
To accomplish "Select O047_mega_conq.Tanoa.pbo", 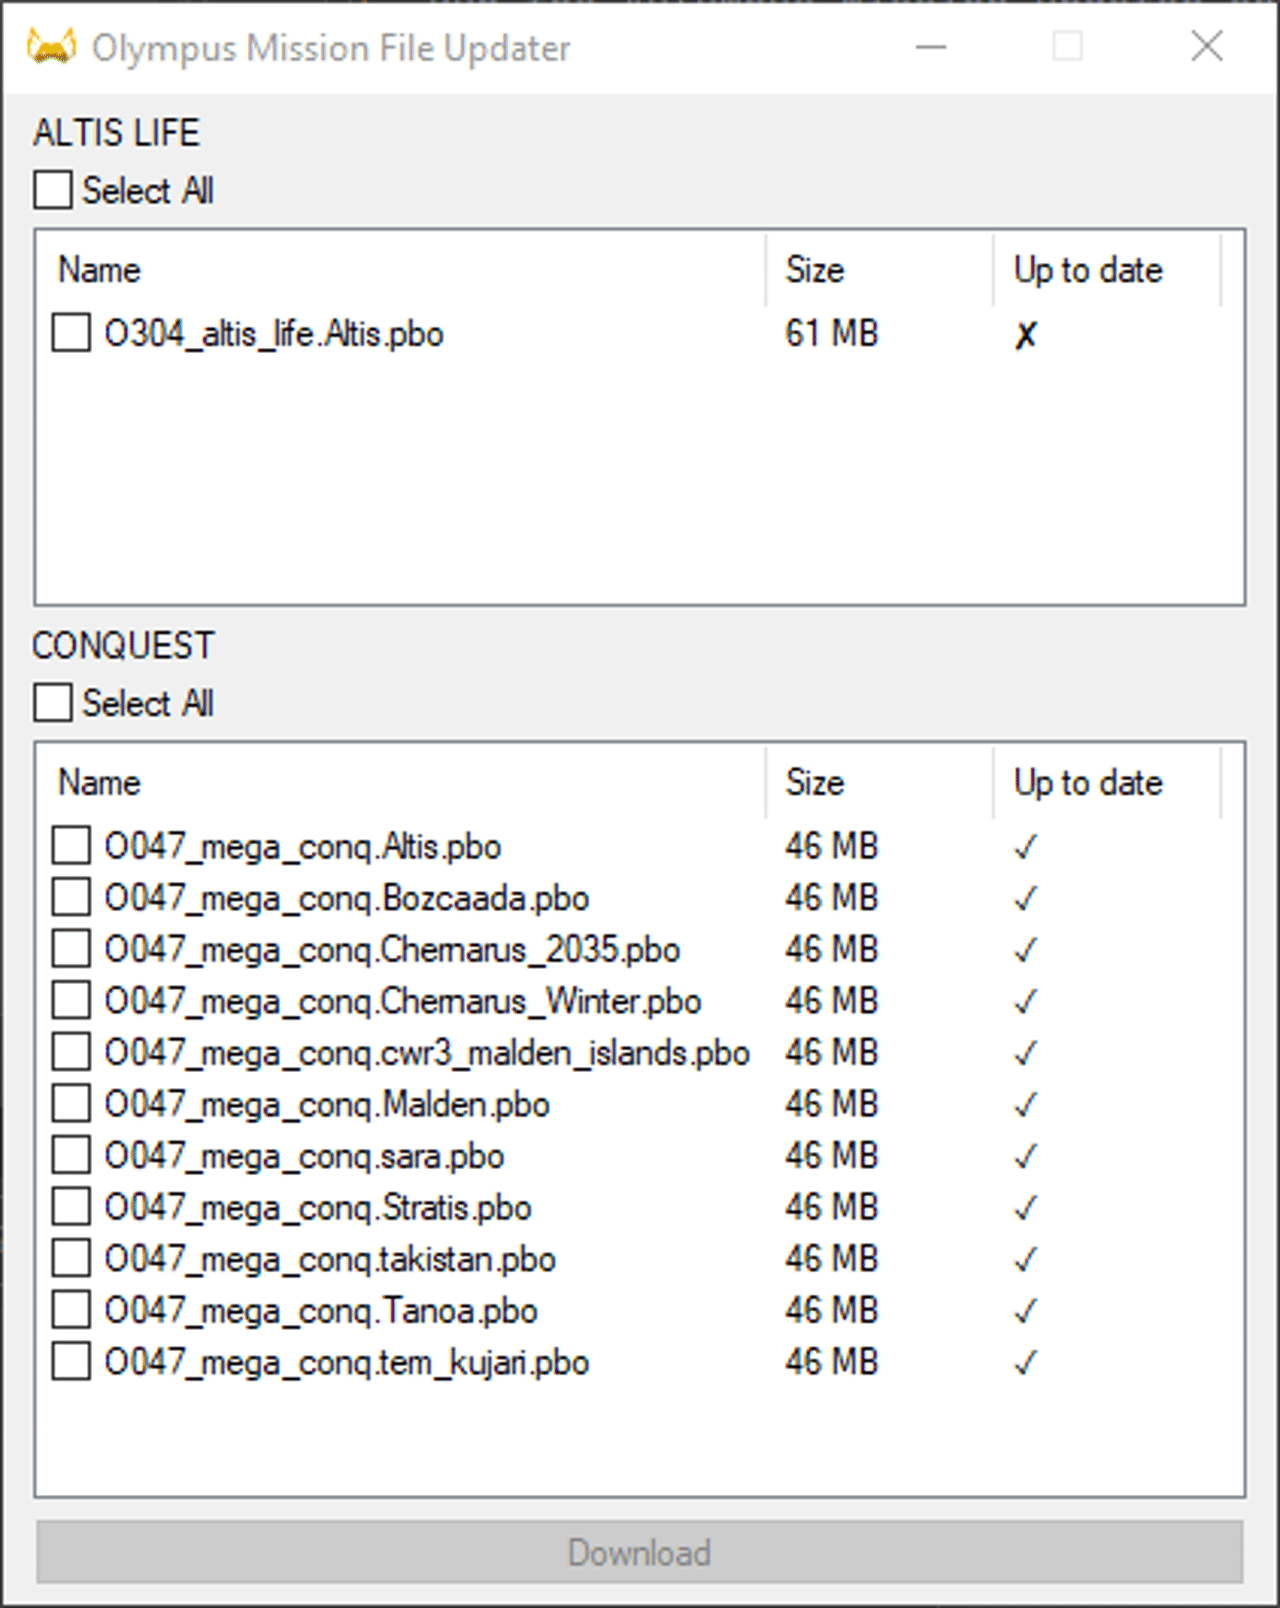I will [x=70, y=1310].
